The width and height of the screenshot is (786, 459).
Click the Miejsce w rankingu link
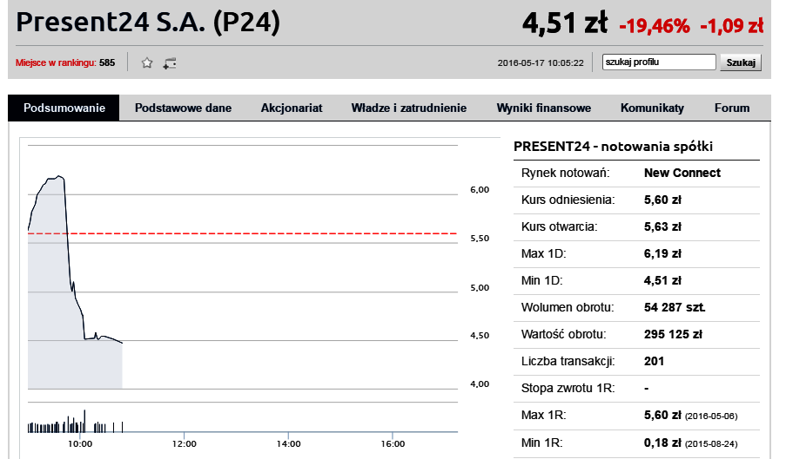[x=56, y=63]
